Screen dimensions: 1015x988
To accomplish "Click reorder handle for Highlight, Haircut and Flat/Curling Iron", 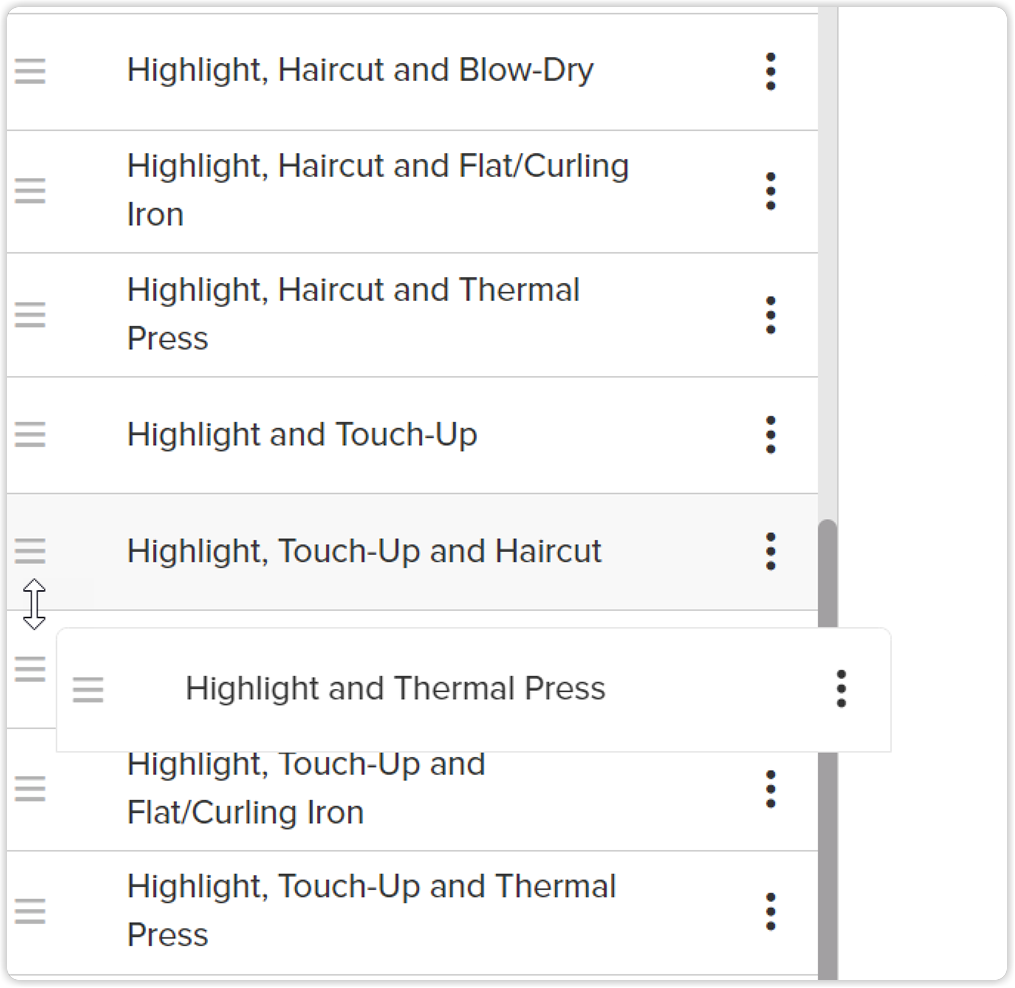I will 30,191.
